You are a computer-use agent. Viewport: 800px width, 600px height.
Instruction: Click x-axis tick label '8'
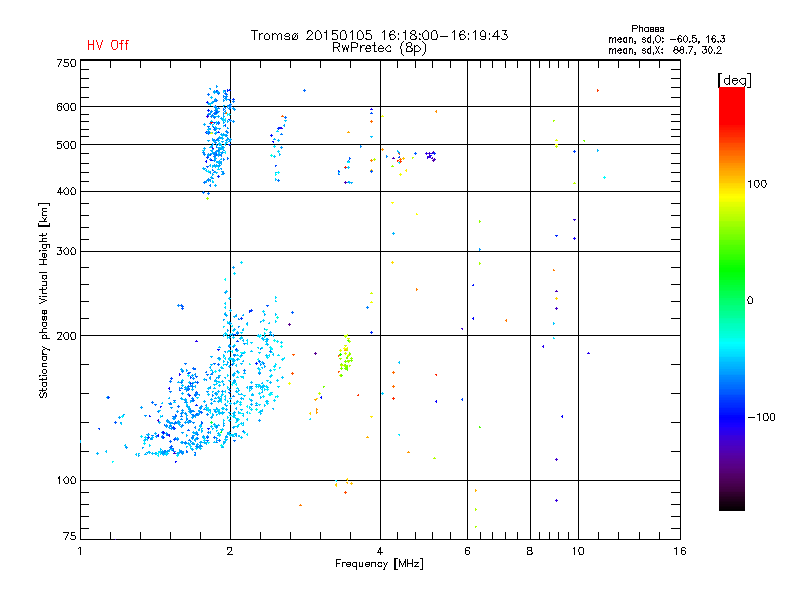[530, 551]
